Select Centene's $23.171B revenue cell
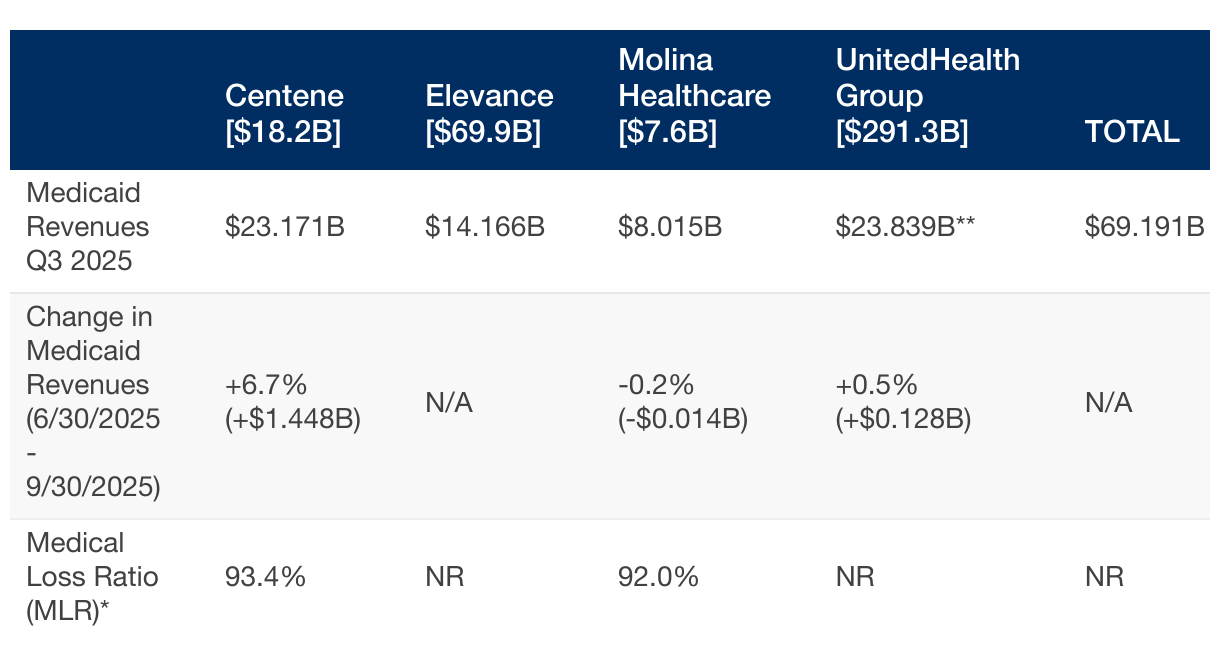1220x652 pixels. (x=285, y=227)
